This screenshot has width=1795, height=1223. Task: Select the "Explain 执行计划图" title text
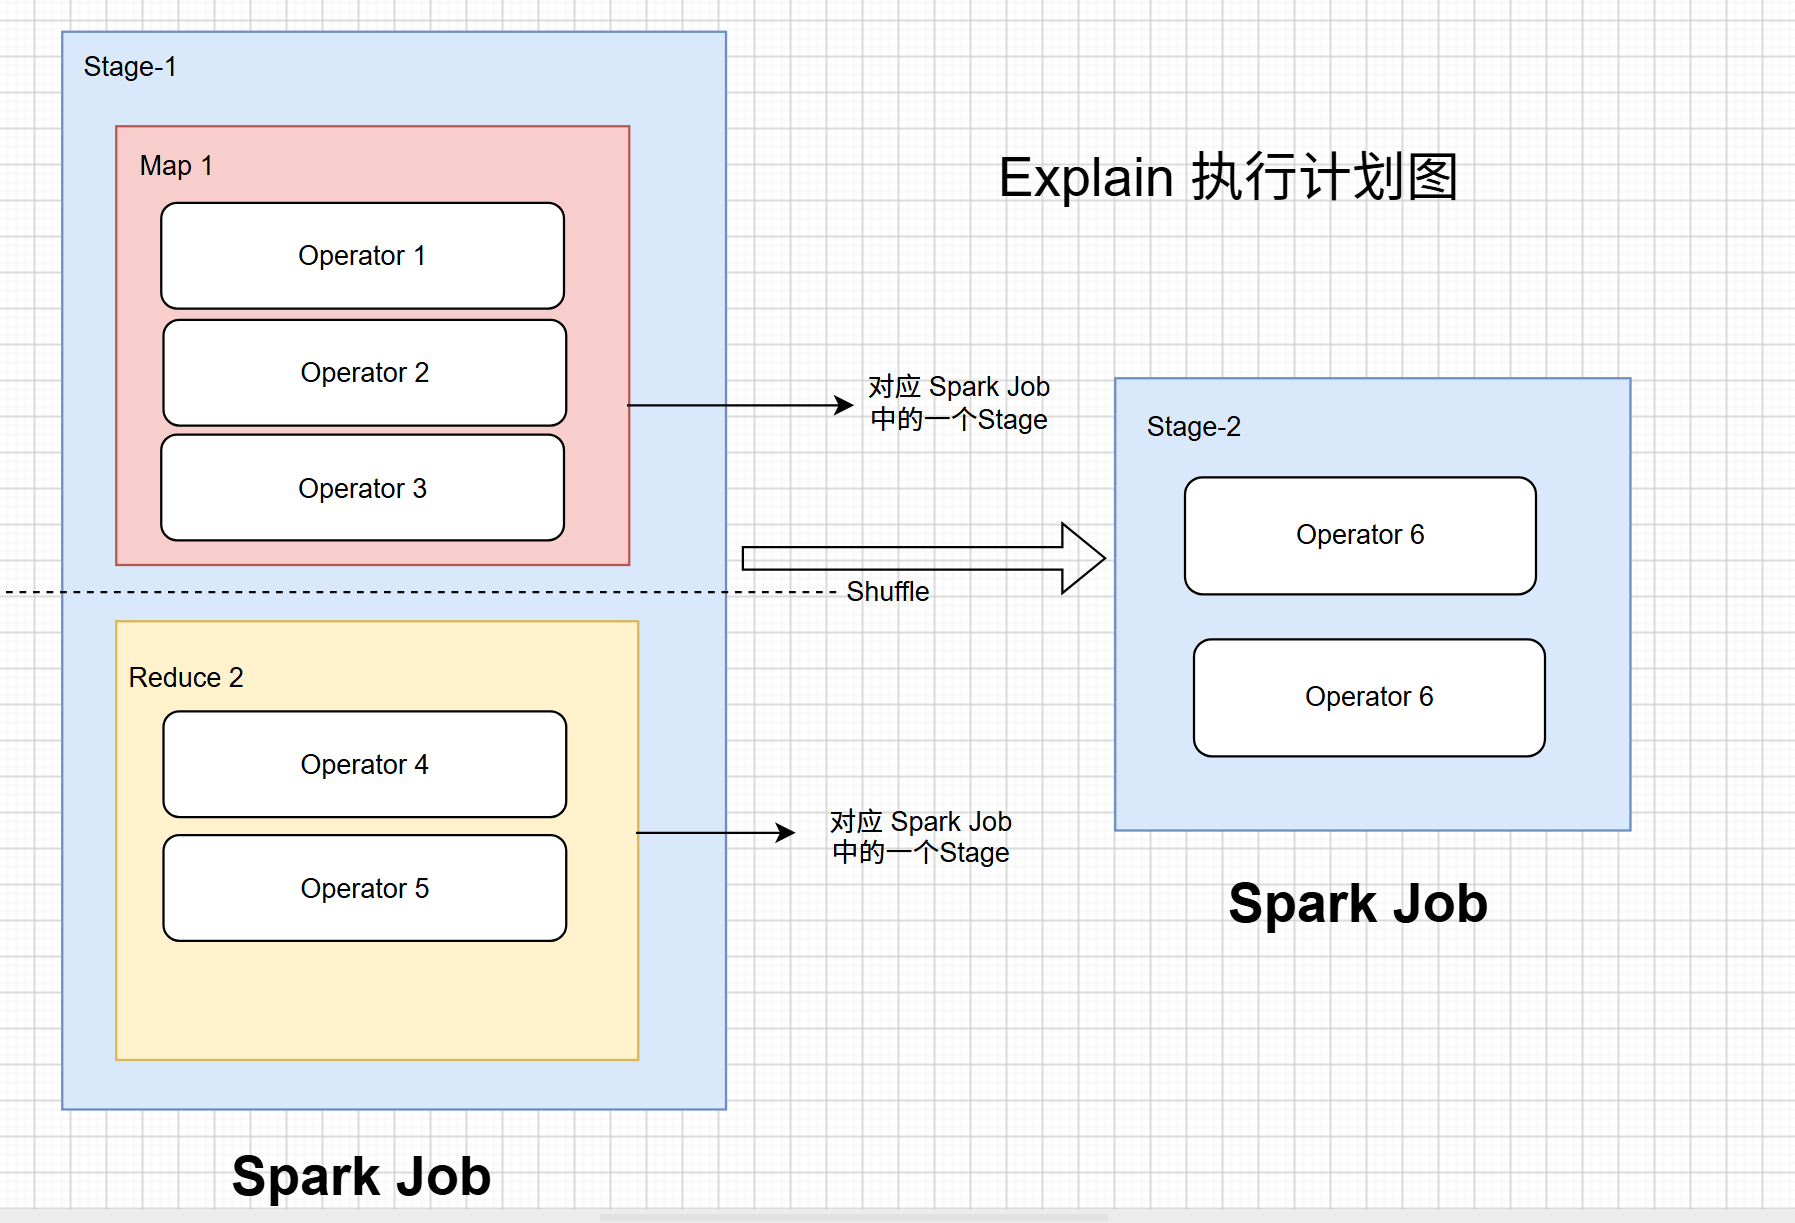(1228, 177)
